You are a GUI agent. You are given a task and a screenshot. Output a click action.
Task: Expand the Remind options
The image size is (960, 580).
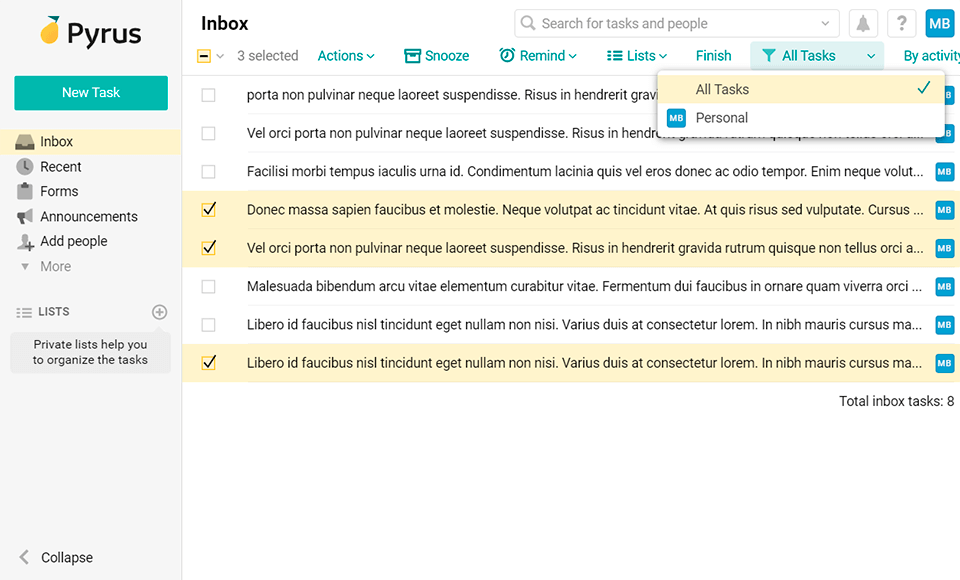click(x=538, y=56)
